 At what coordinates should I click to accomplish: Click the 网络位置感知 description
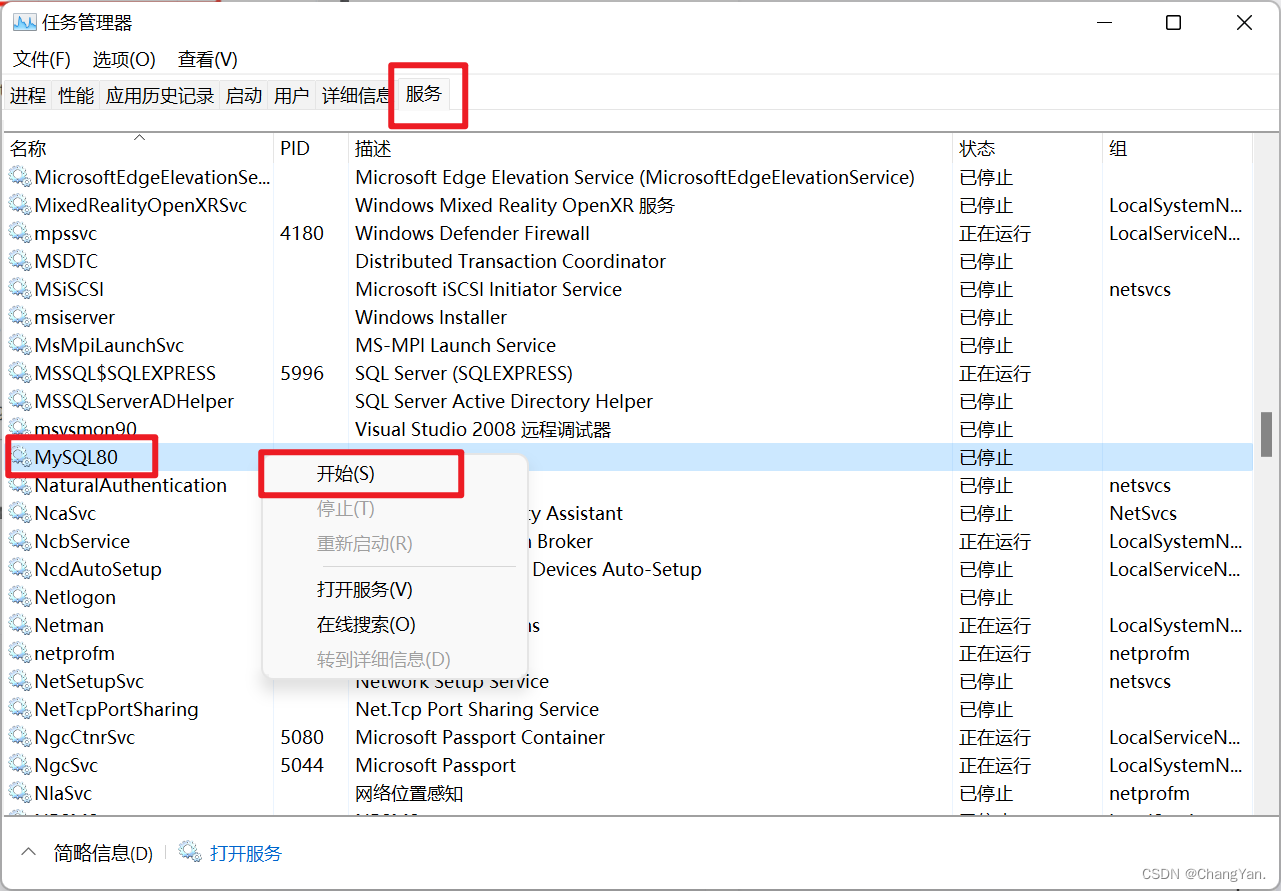pyautogui.click(x=409, y=794)
